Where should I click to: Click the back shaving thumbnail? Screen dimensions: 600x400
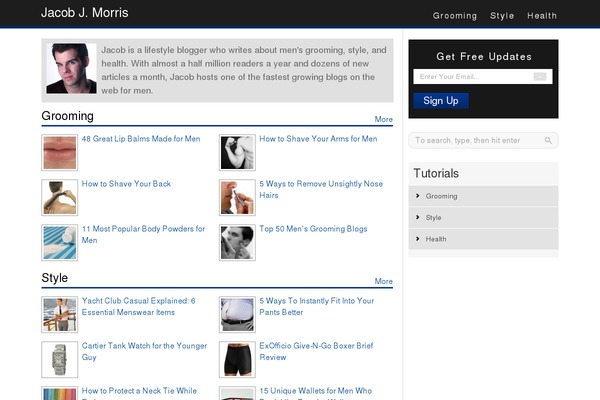coord(59,198)
